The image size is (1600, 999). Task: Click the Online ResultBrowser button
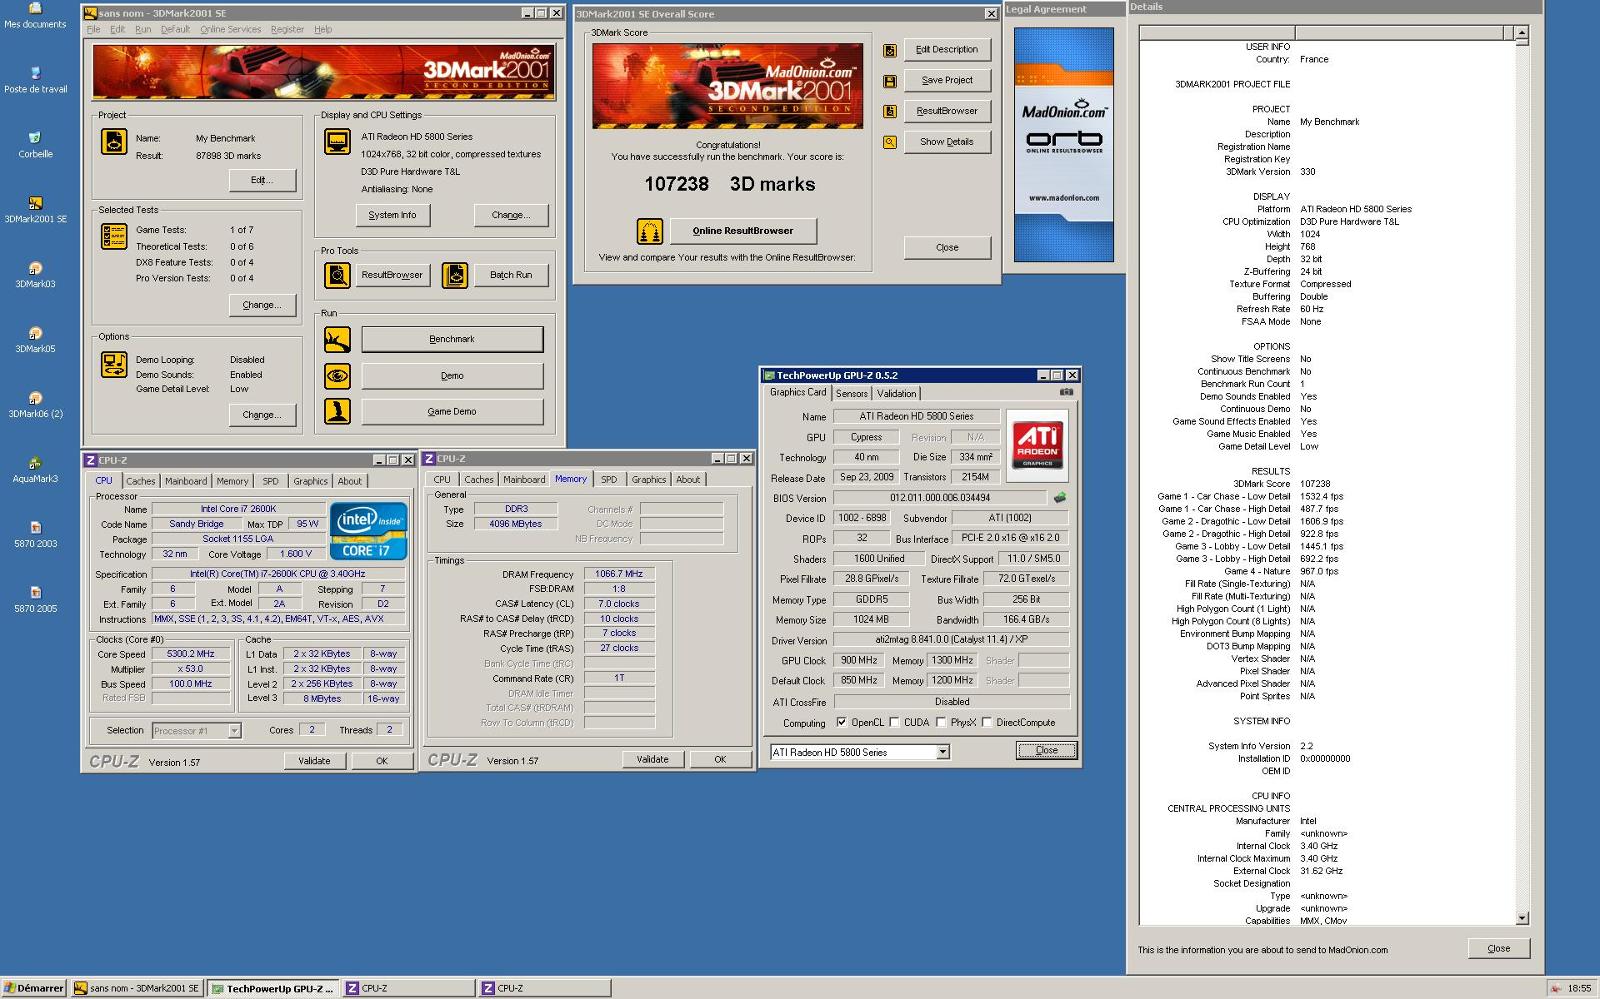(x=743, y=231)
